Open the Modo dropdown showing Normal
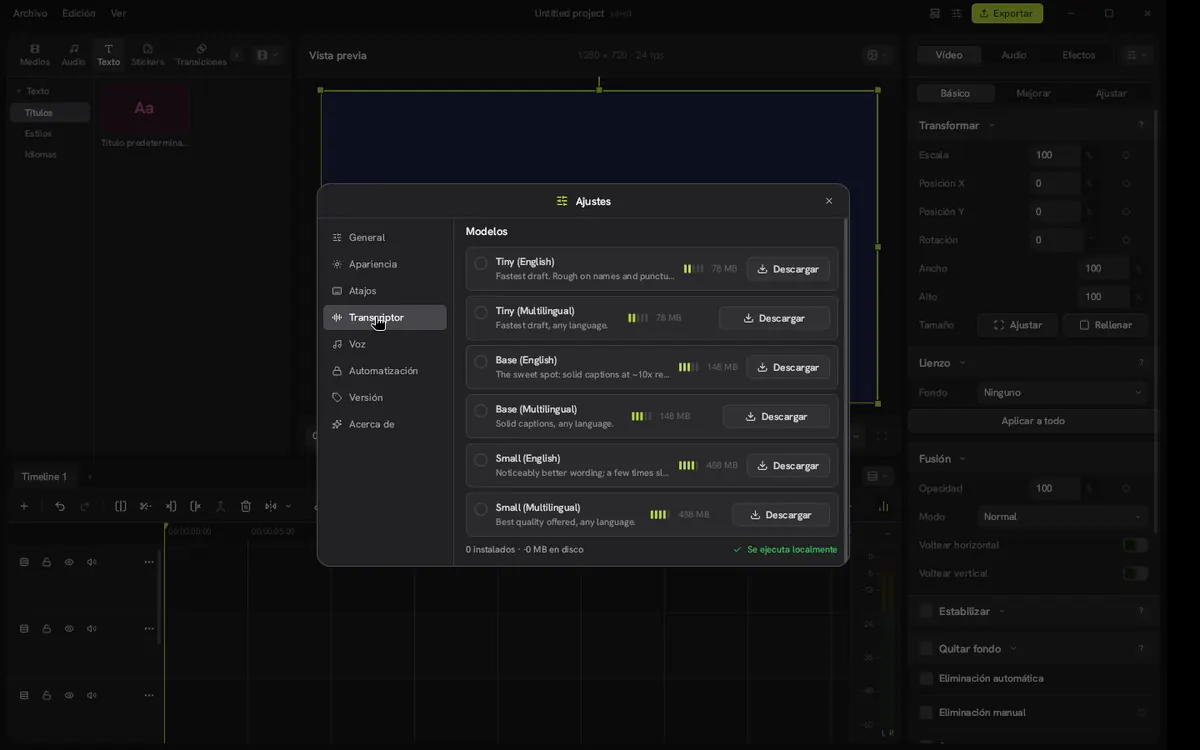The height and width of the screenshot is (750, 1200). (1062, 517)
